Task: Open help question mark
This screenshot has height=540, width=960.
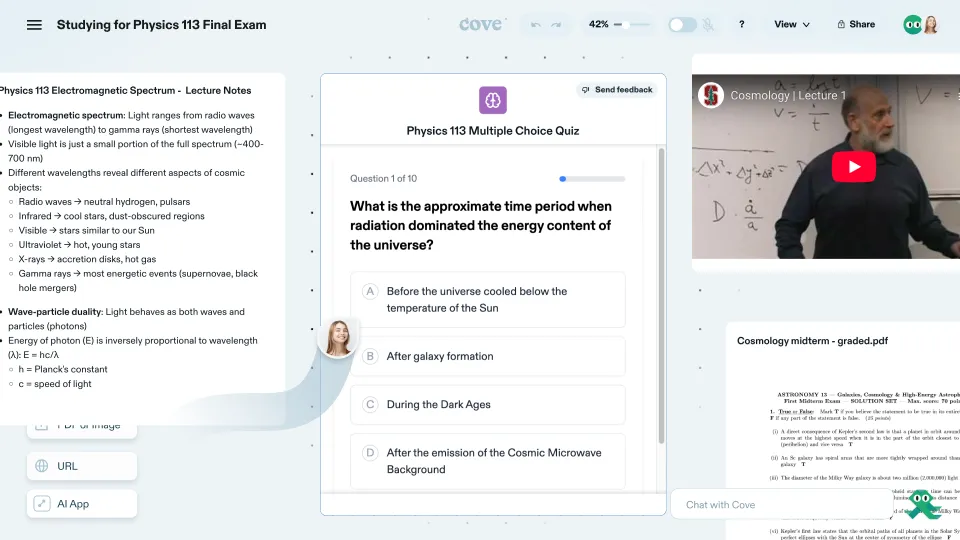Action: pos(741,24)
